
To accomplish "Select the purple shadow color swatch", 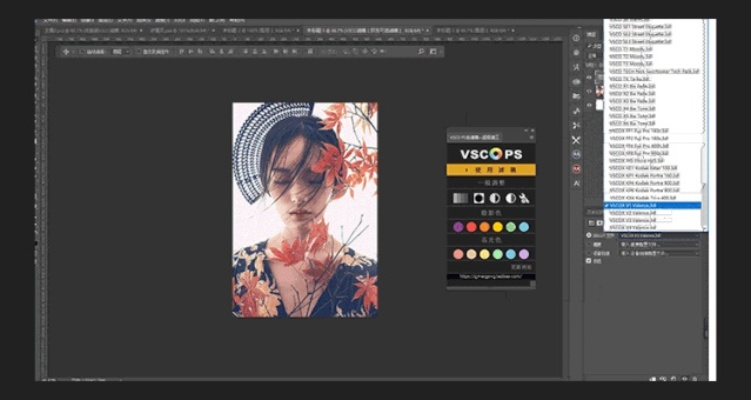I will click(x=458, y=227).
